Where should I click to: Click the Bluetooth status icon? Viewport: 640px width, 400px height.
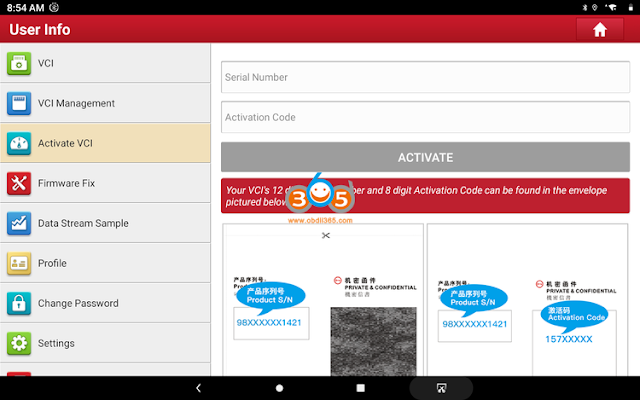pos(584,7)
